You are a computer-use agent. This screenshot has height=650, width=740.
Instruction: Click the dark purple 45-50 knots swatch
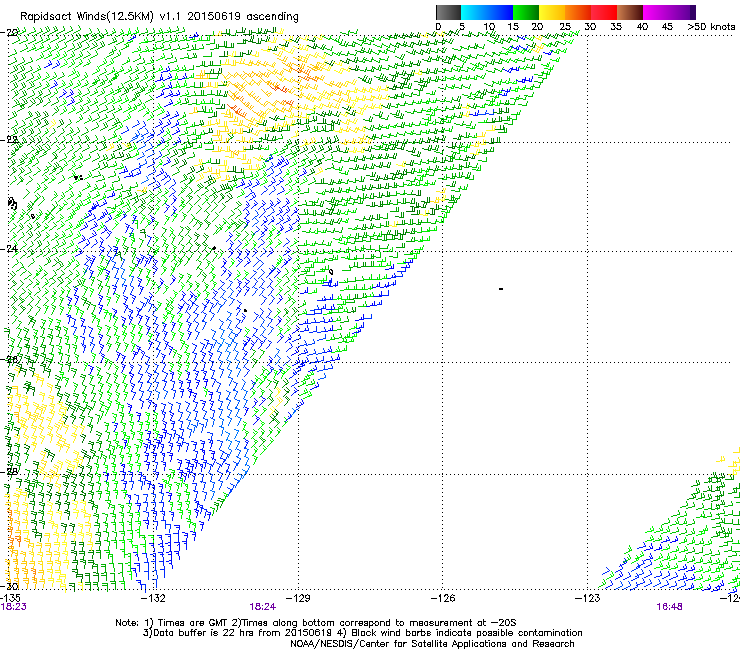(682, 12)
